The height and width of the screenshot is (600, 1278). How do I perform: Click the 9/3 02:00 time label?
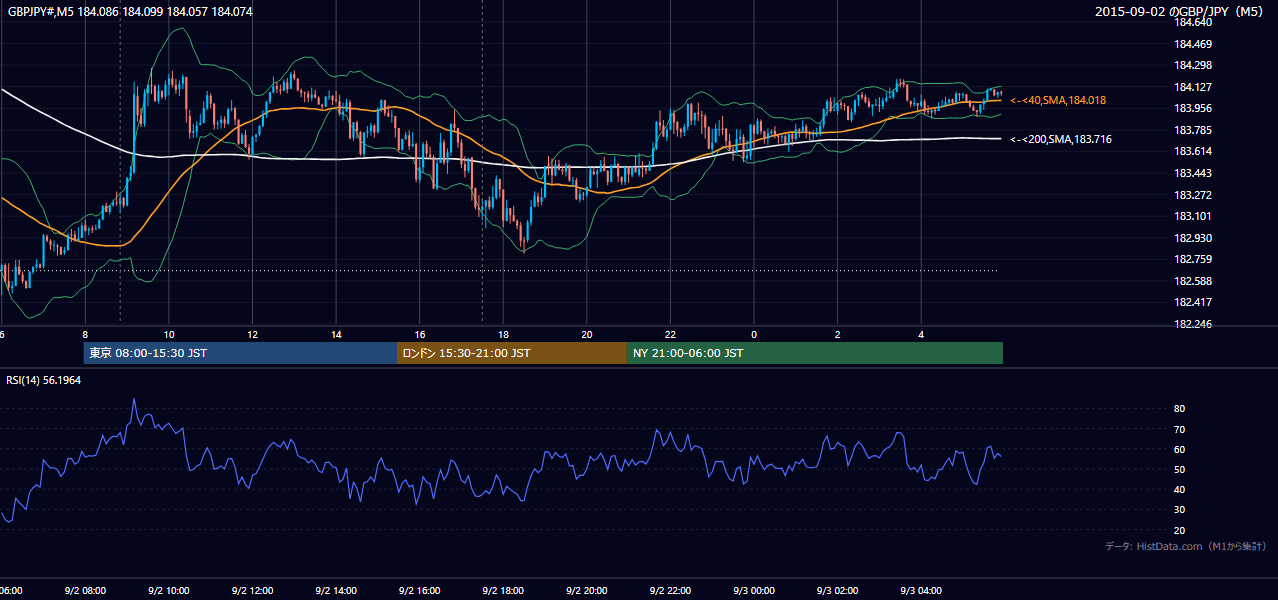pyautogui.click(x=837, y=590)
